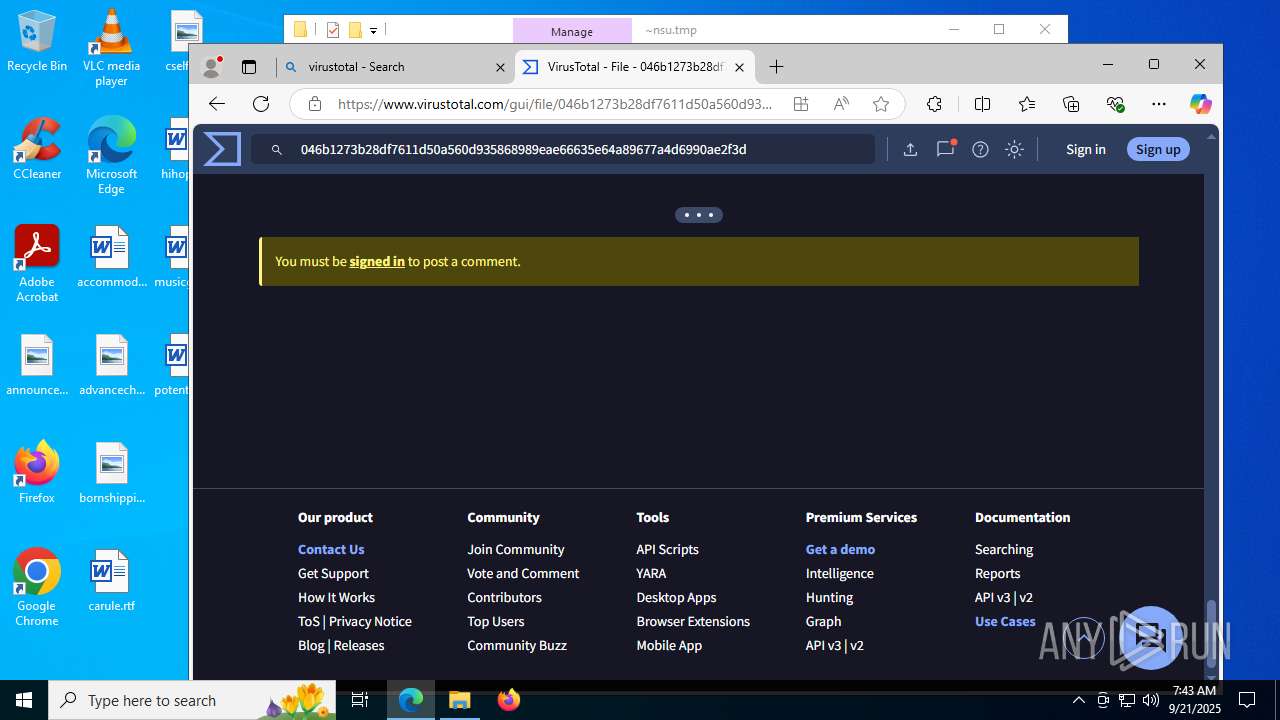This screenshot has height=720, width=1280.
Task: Click the search magnifier icon in VirusTotal
Action: (277, 150)
